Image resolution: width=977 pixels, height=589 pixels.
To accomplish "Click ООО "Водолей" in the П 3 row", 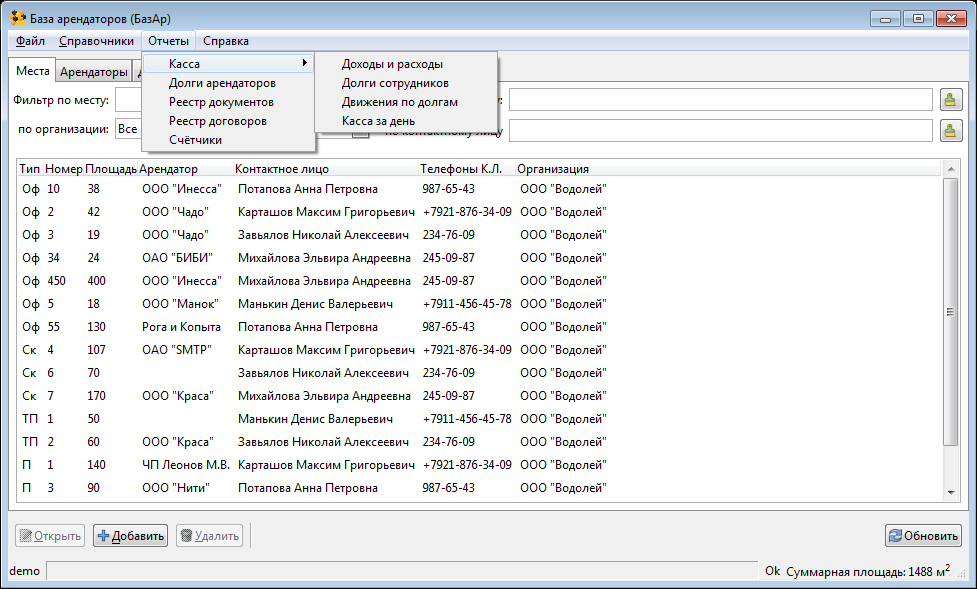I will pyautogui.click(x=563, y=488).
